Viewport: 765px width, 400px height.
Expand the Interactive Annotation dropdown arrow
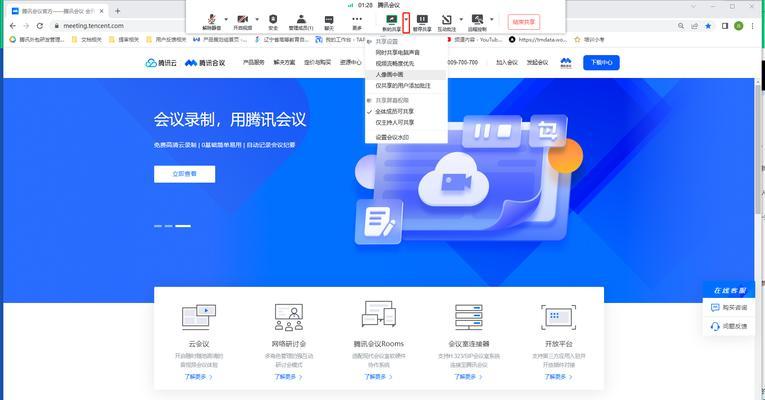461,20
